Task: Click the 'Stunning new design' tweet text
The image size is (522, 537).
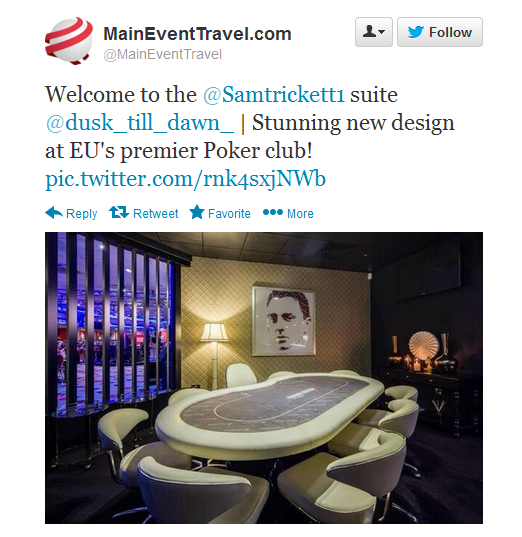Action: (353, 123)
